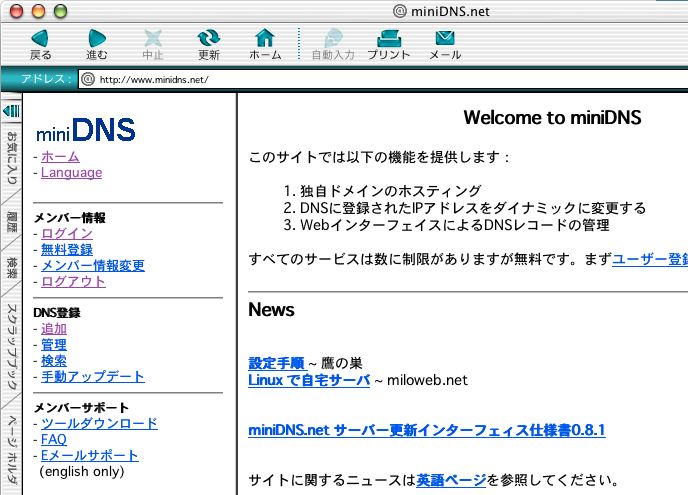Open the Language link

[72, 172]
